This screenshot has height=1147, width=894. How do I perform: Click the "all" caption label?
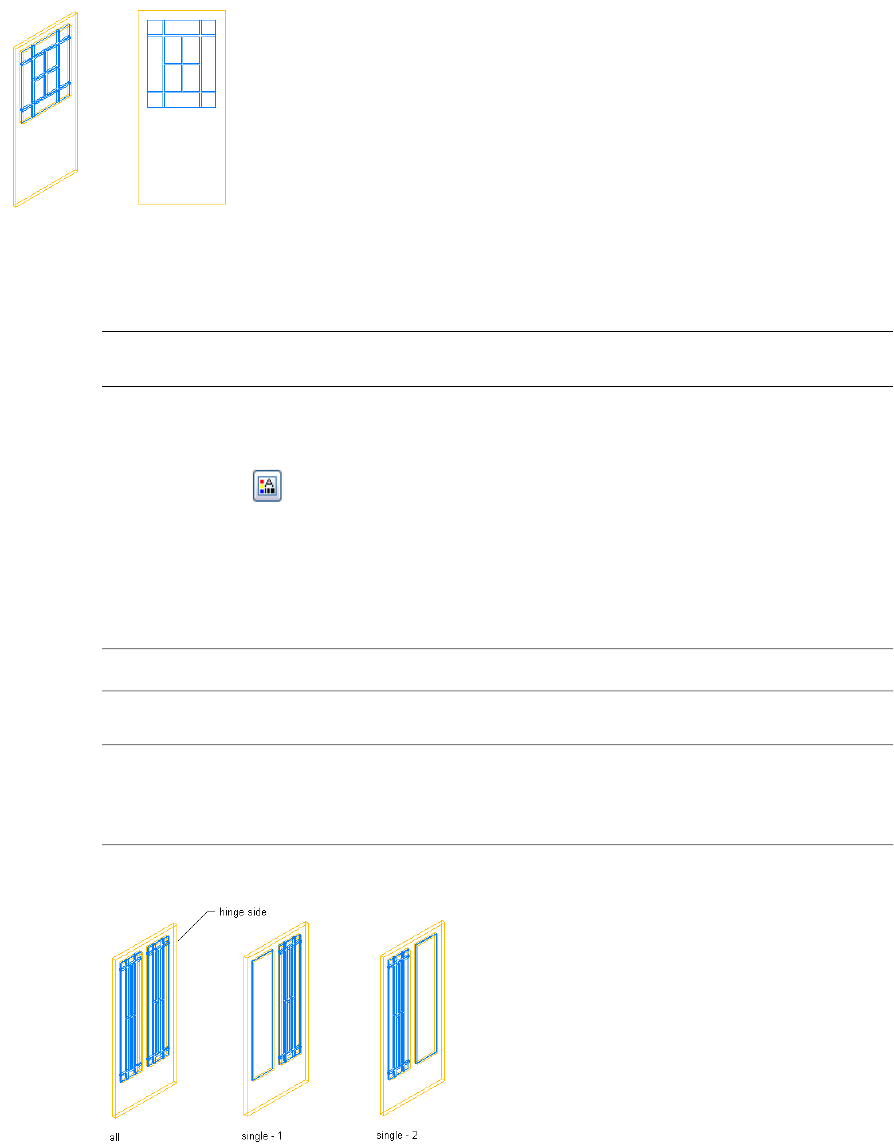coord(115,1137)
